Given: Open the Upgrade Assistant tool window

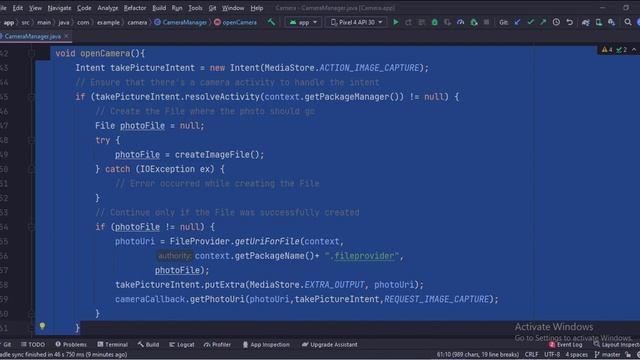Looking at the screenshot, I should 329,344.
